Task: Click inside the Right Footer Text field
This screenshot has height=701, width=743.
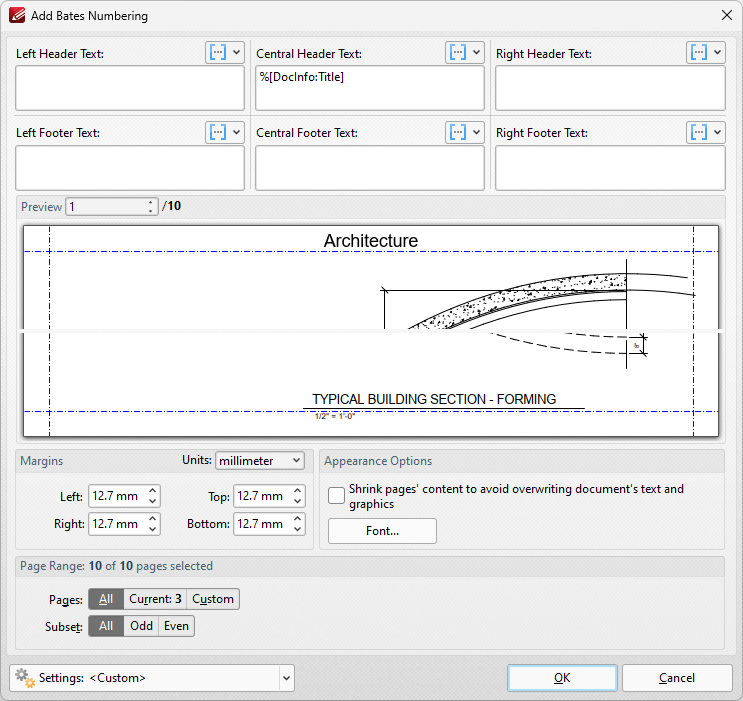Action: point(610,168)
